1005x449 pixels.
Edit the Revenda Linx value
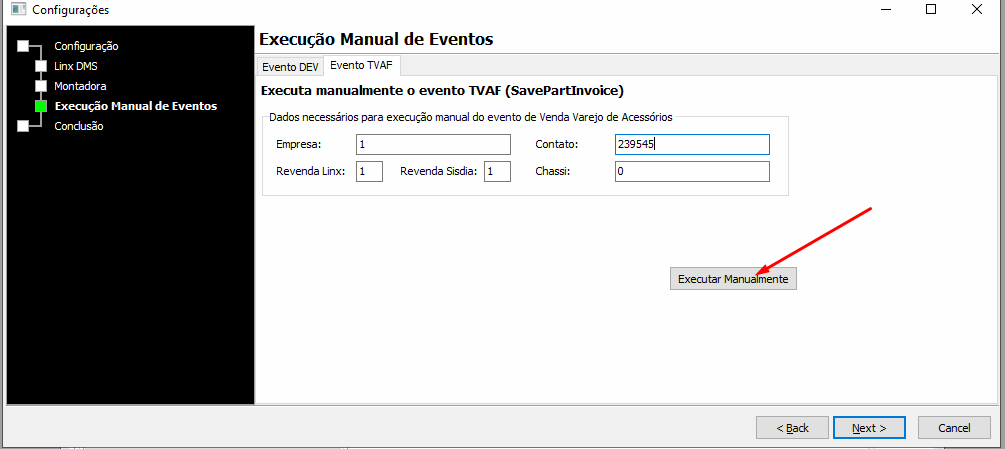click(x=369, y=172)
